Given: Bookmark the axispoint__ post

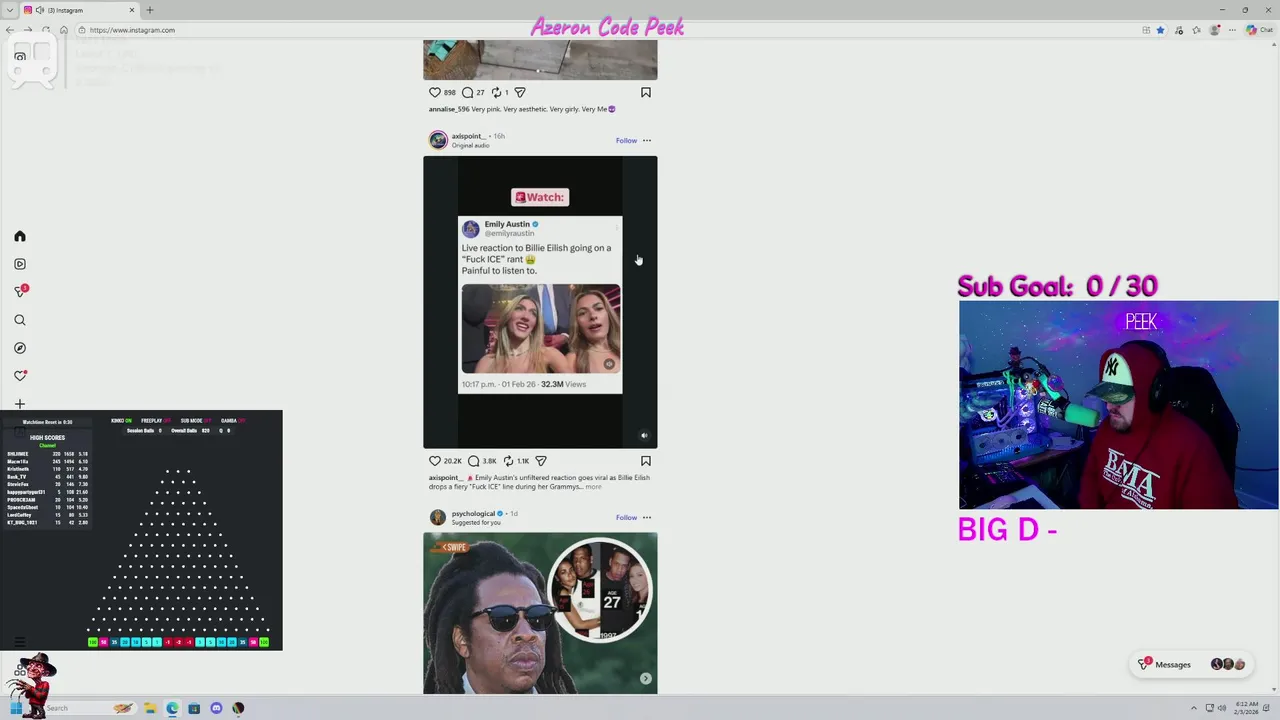Looking at the screenshot, I should [646, 461].
